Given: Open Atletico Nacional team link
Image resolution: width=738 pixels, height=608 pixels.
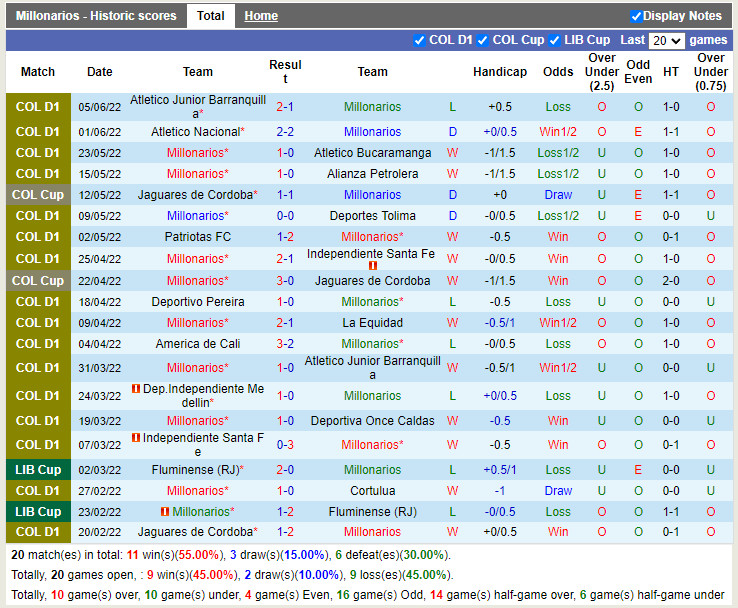Looking at the screenshot, I should [x=195, y=132].
